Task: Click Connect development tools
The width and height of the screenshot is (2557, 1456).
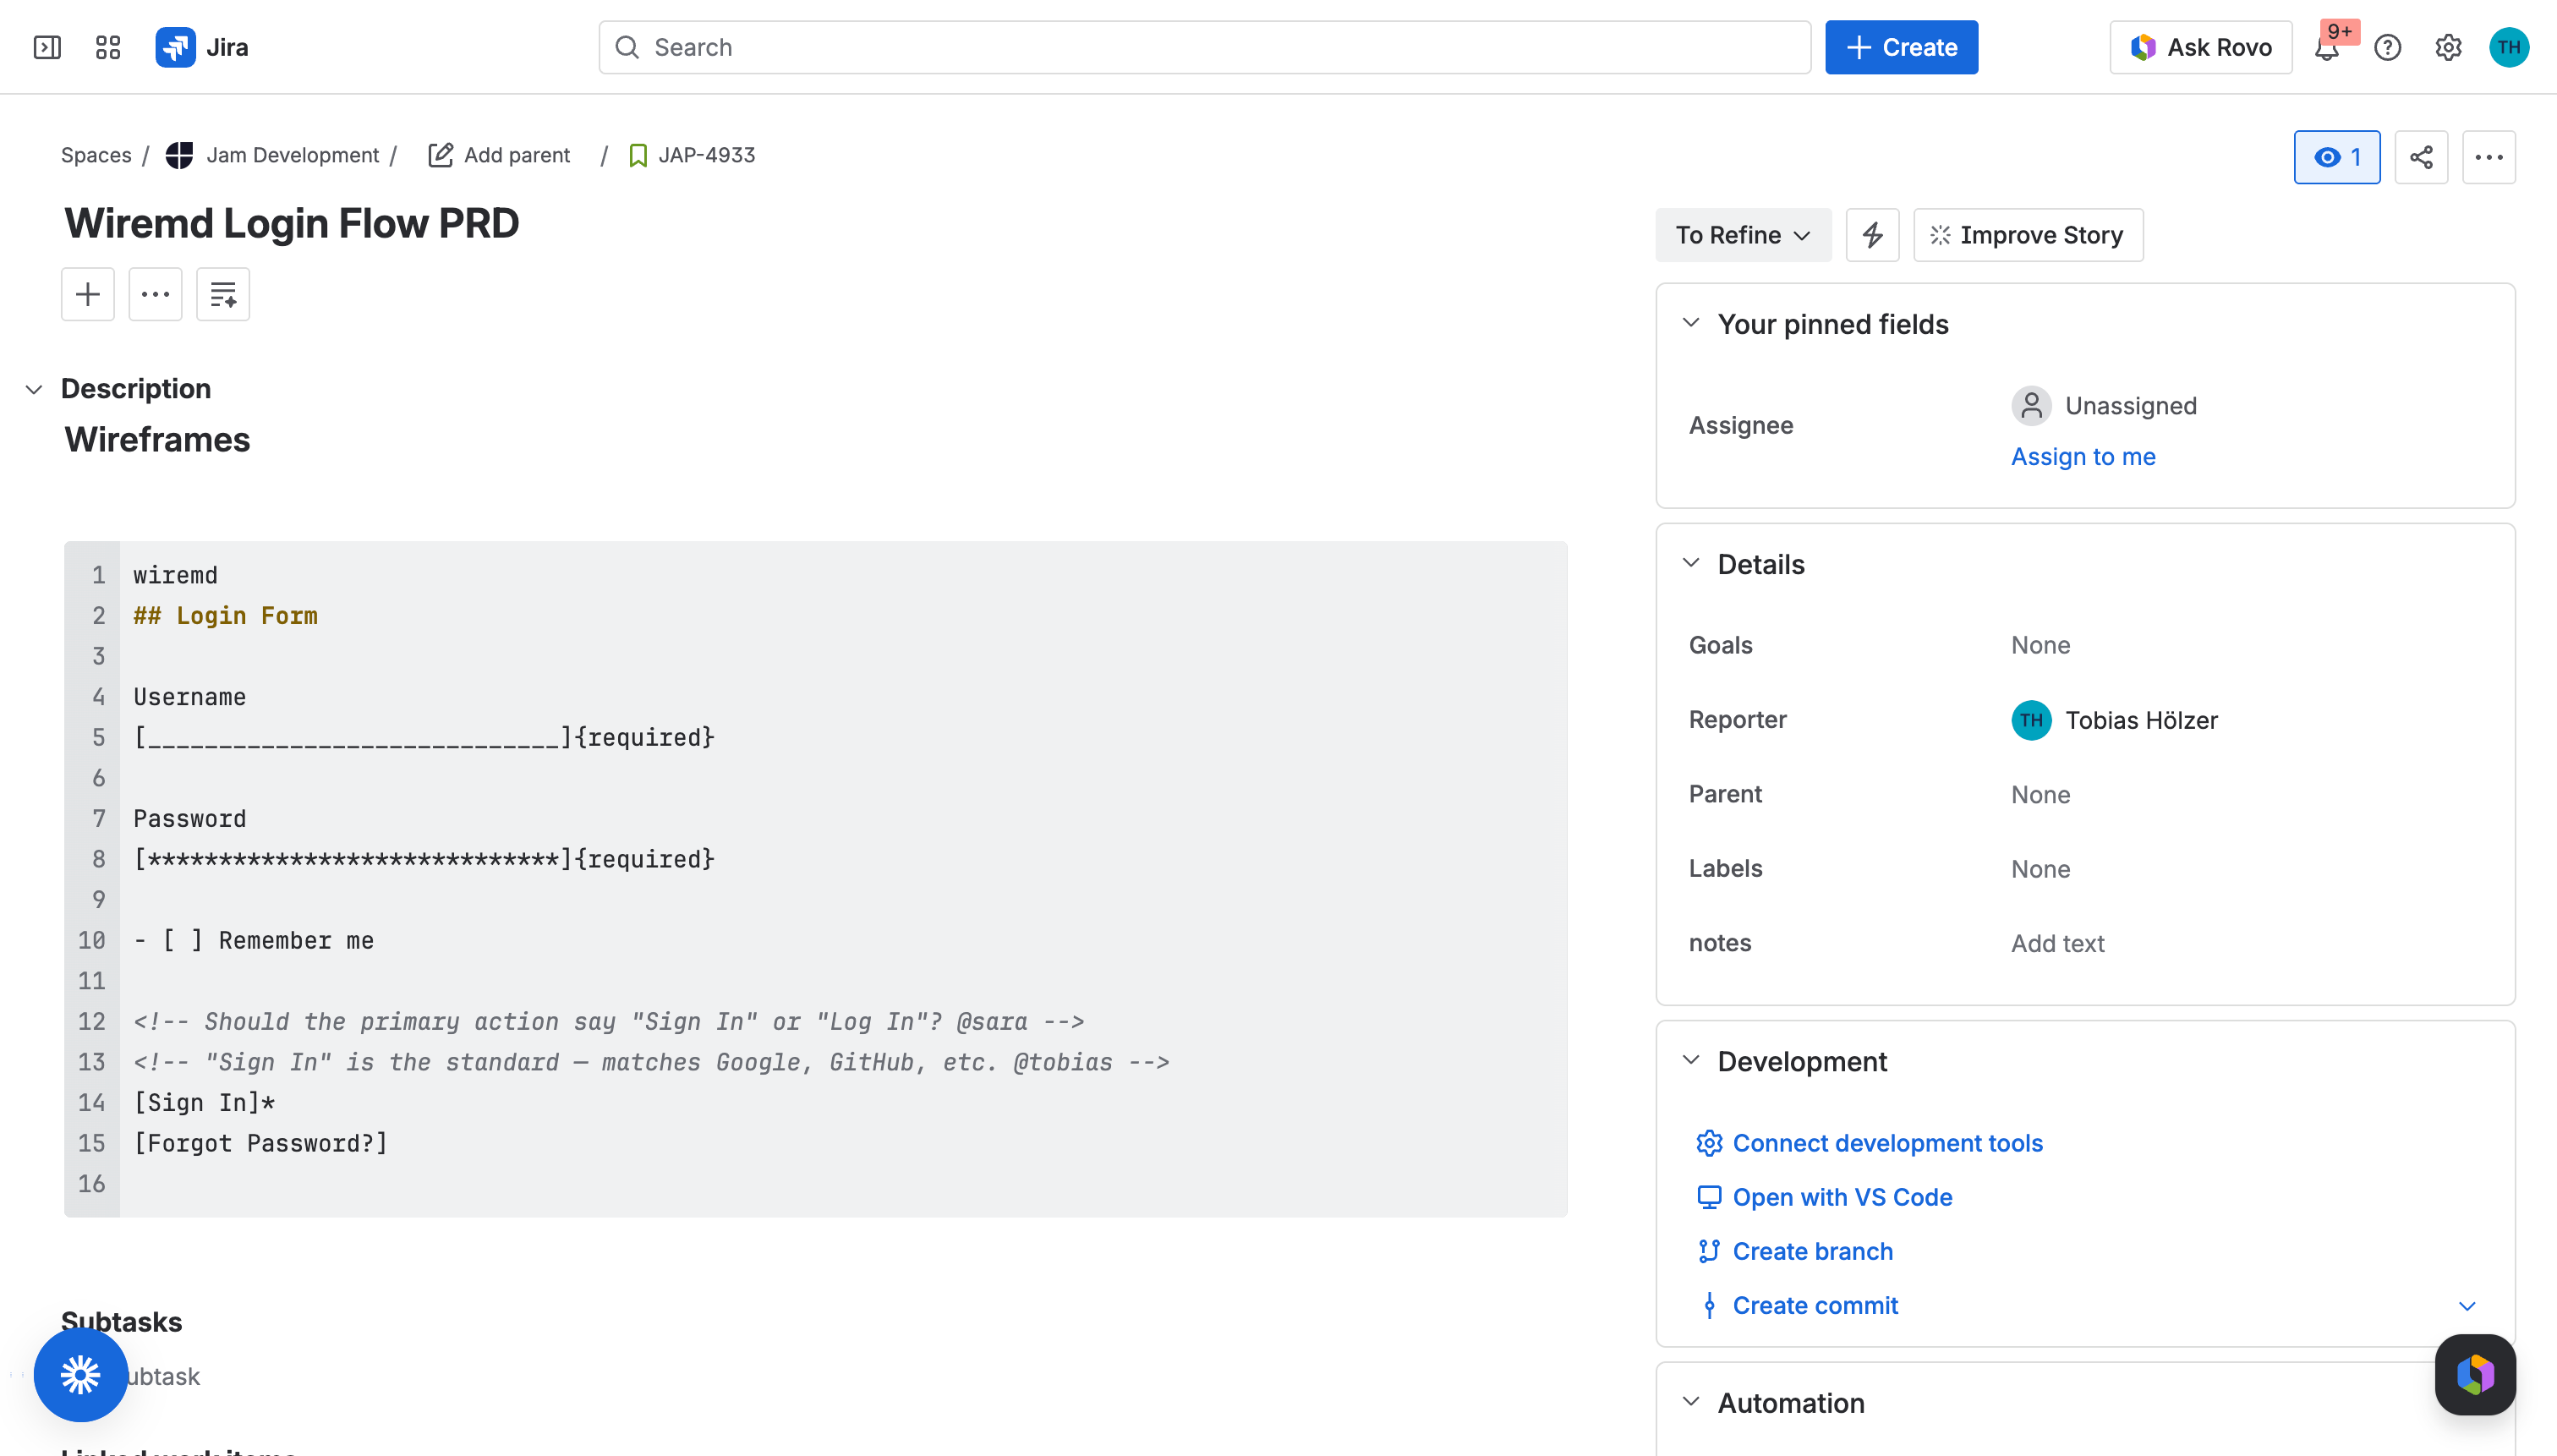Action: pos(1887,1143)
